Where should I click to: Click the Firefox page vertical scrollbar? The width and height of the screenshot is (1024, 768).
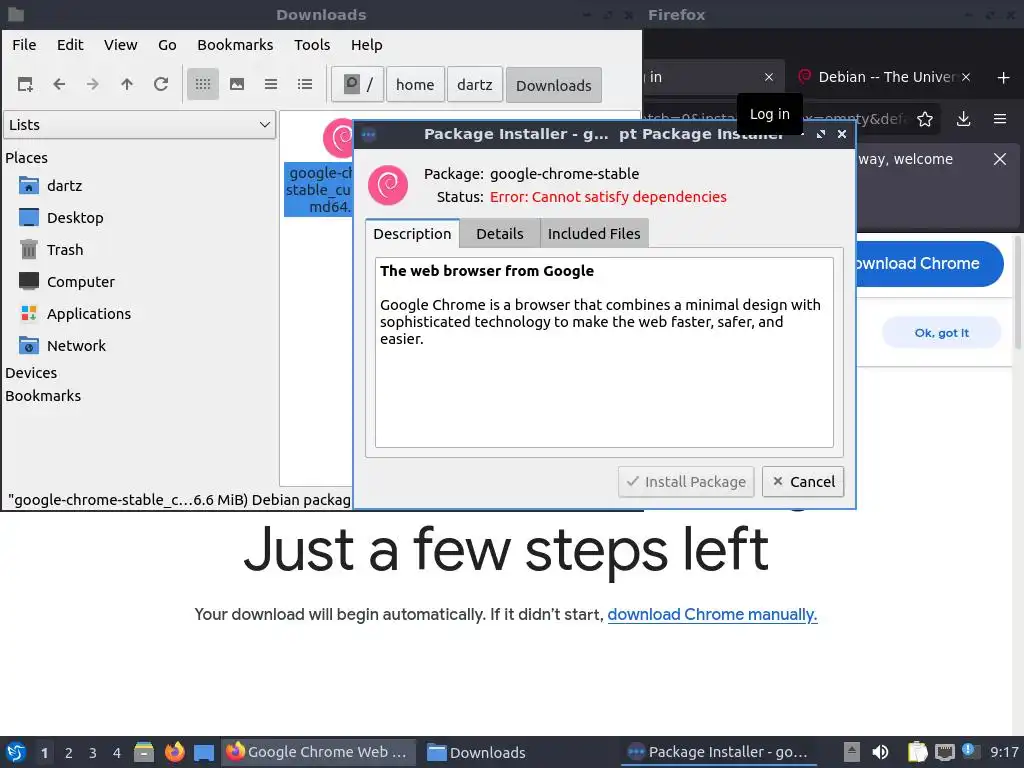[x=1017, y=294]
